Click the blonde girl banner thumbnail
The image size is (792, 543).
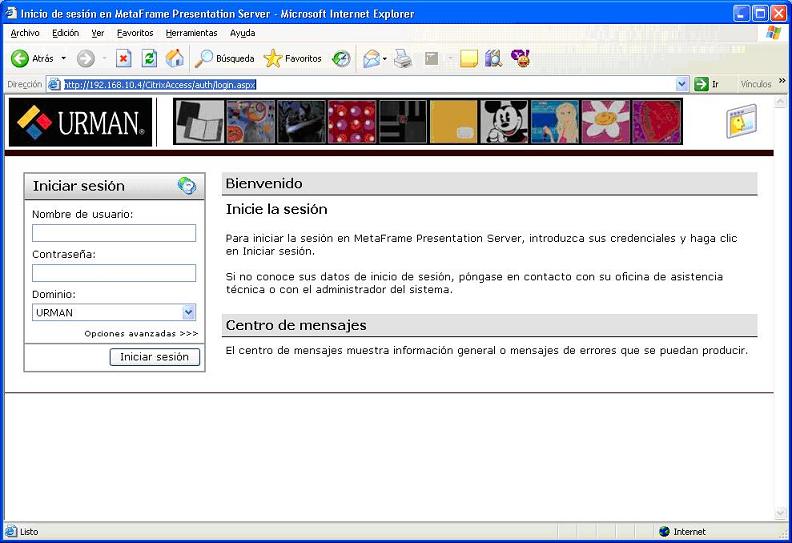(x=555, y=122)
